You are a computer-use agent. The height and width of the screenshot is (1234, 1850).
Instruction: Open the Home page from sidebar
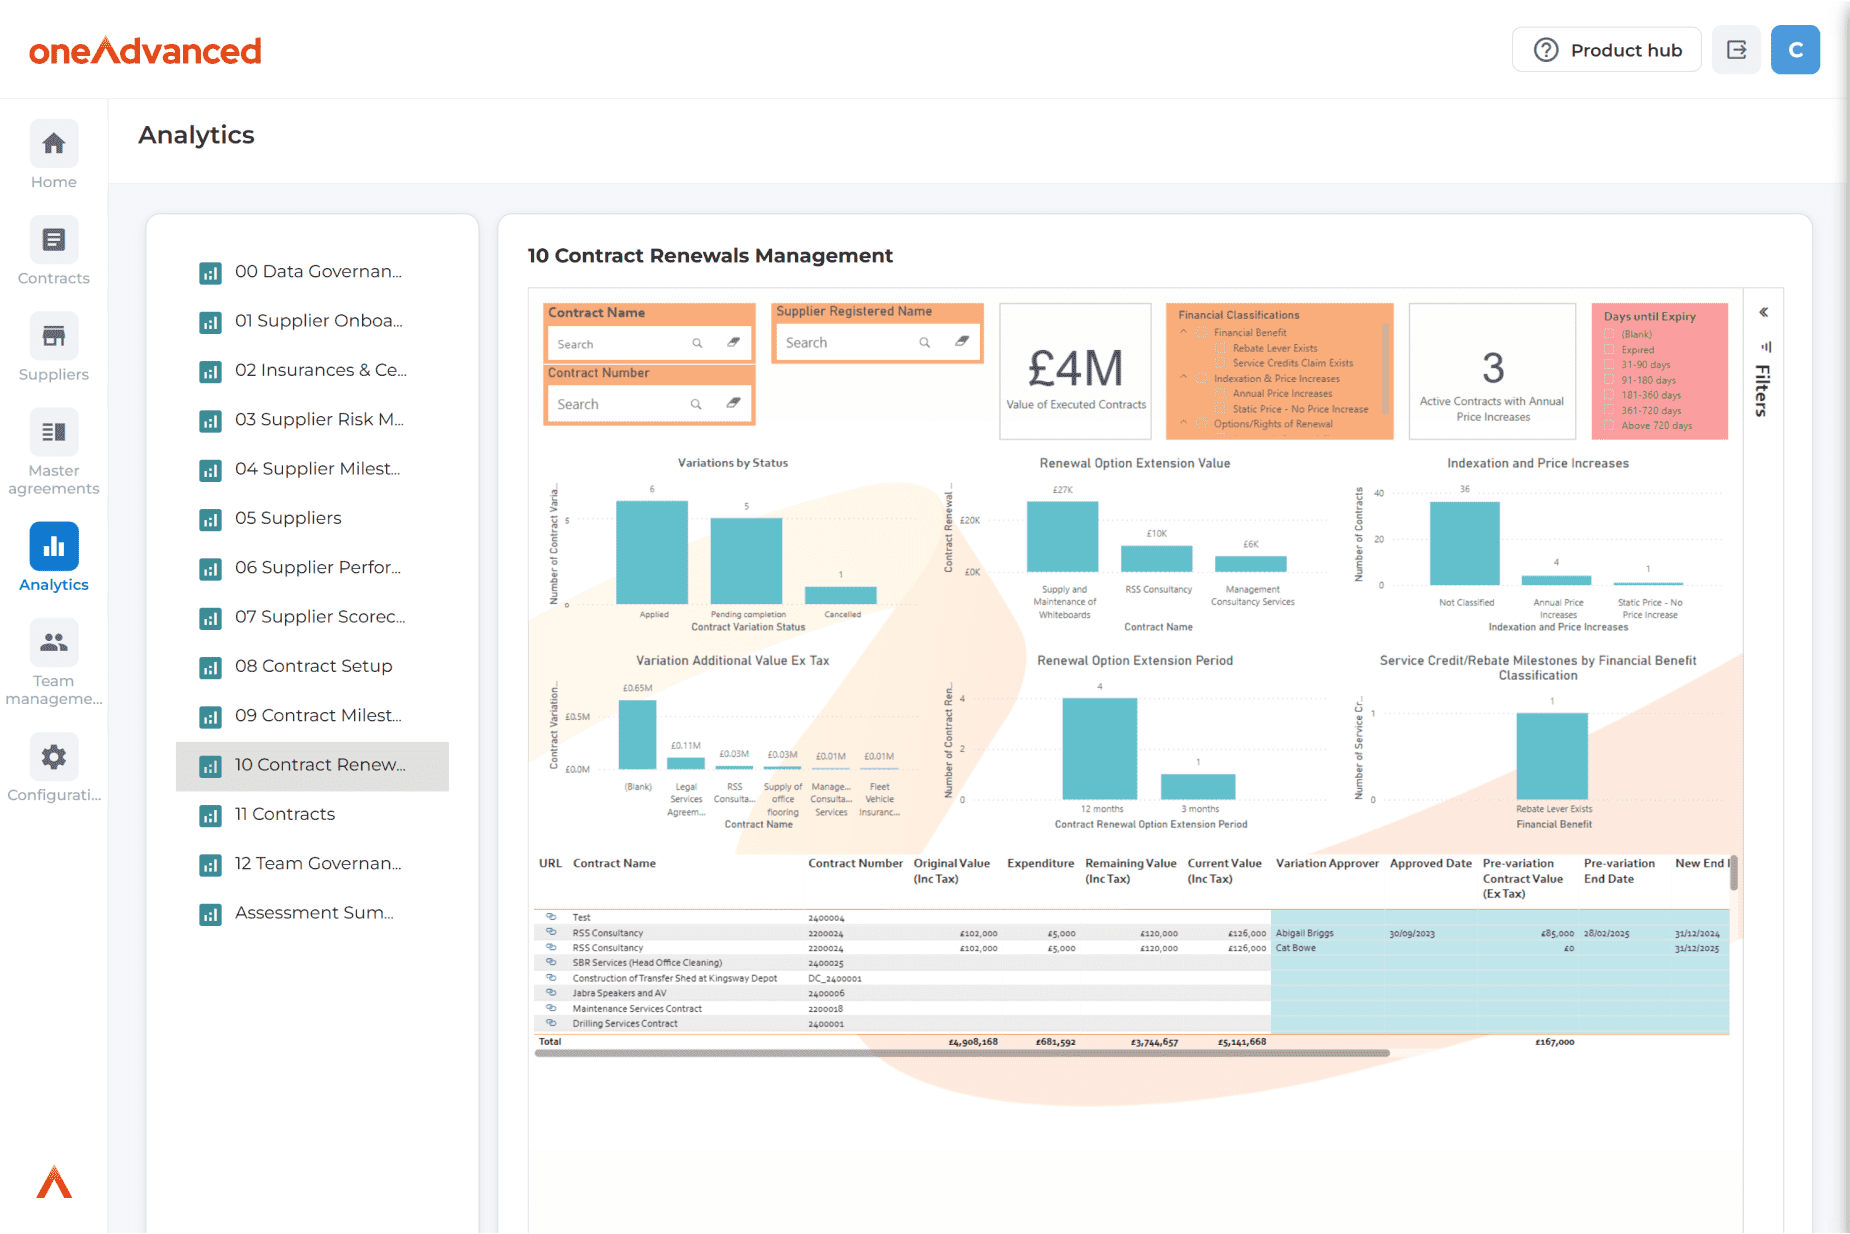point(54,145)
